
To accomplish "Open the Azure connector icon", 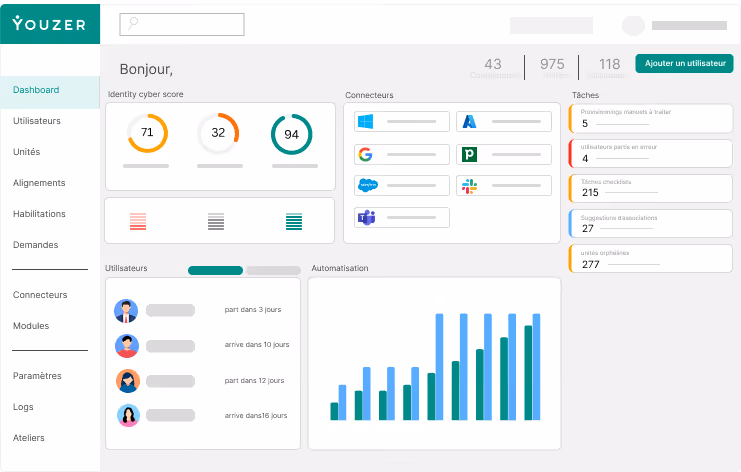I will pos(469,121).
